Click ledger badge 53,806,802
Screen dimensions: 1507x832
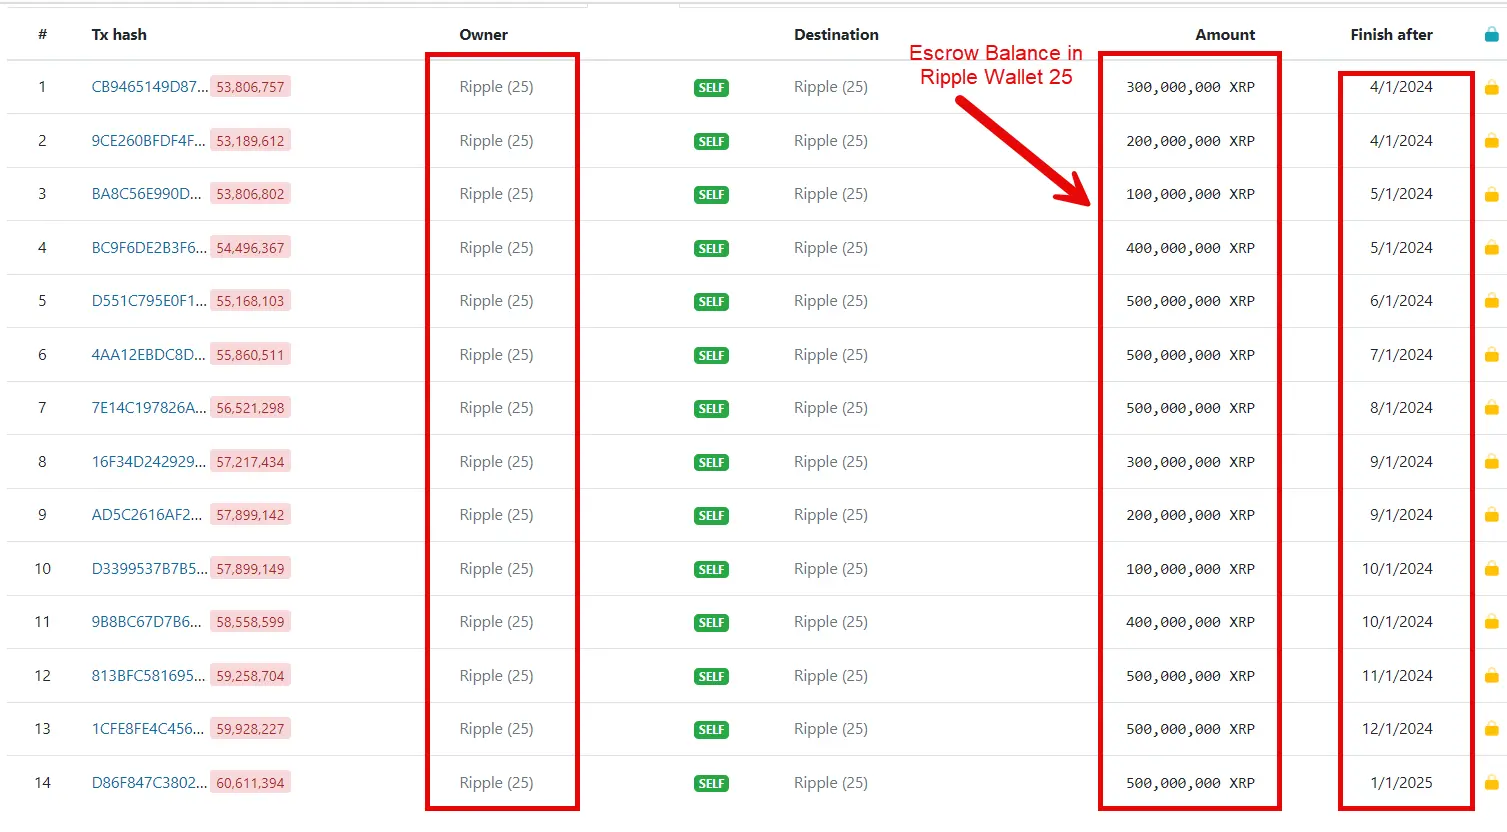point(250,194)
